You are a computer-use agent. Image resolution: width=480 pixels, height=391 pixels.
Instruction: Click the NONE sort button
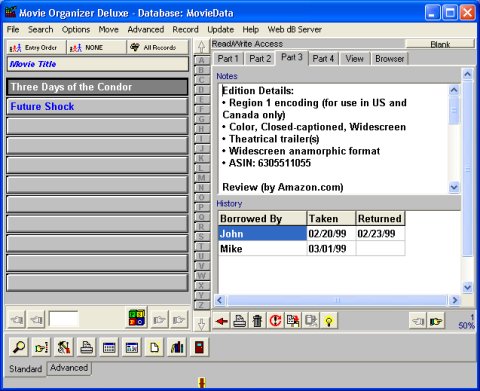click(97, 47)
